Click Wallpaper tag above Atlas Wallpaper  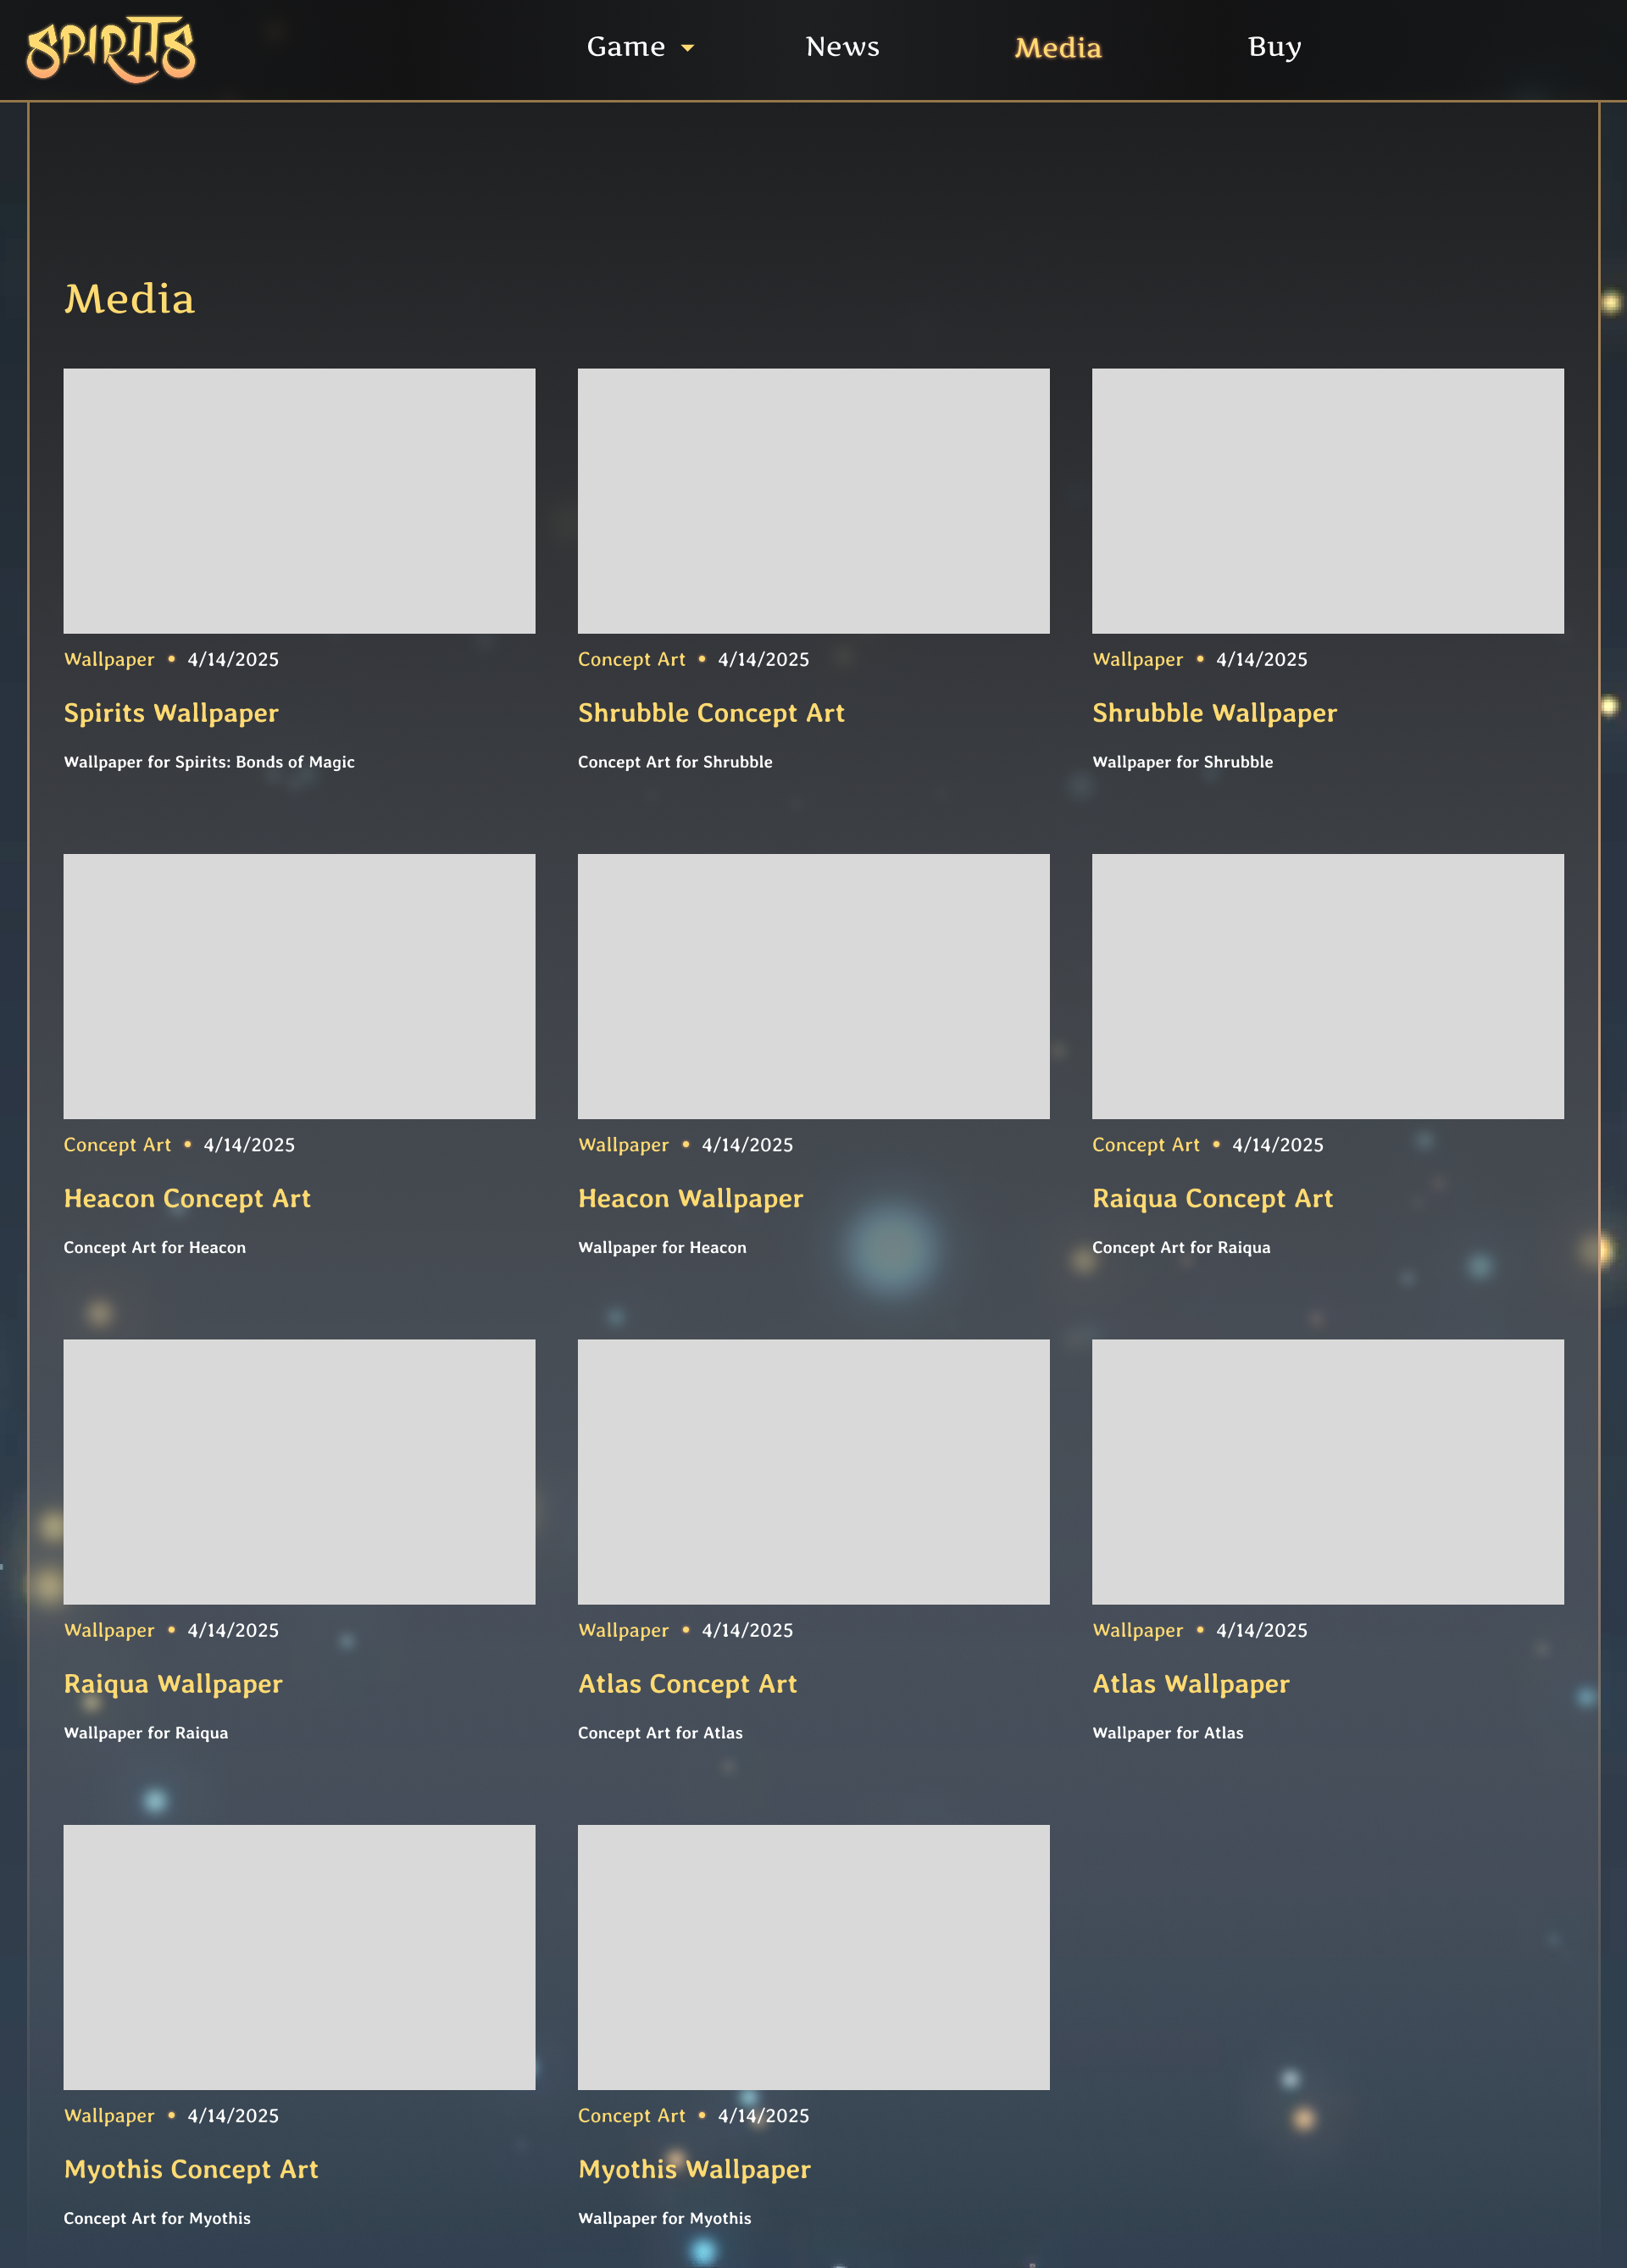(1137, 1631)
